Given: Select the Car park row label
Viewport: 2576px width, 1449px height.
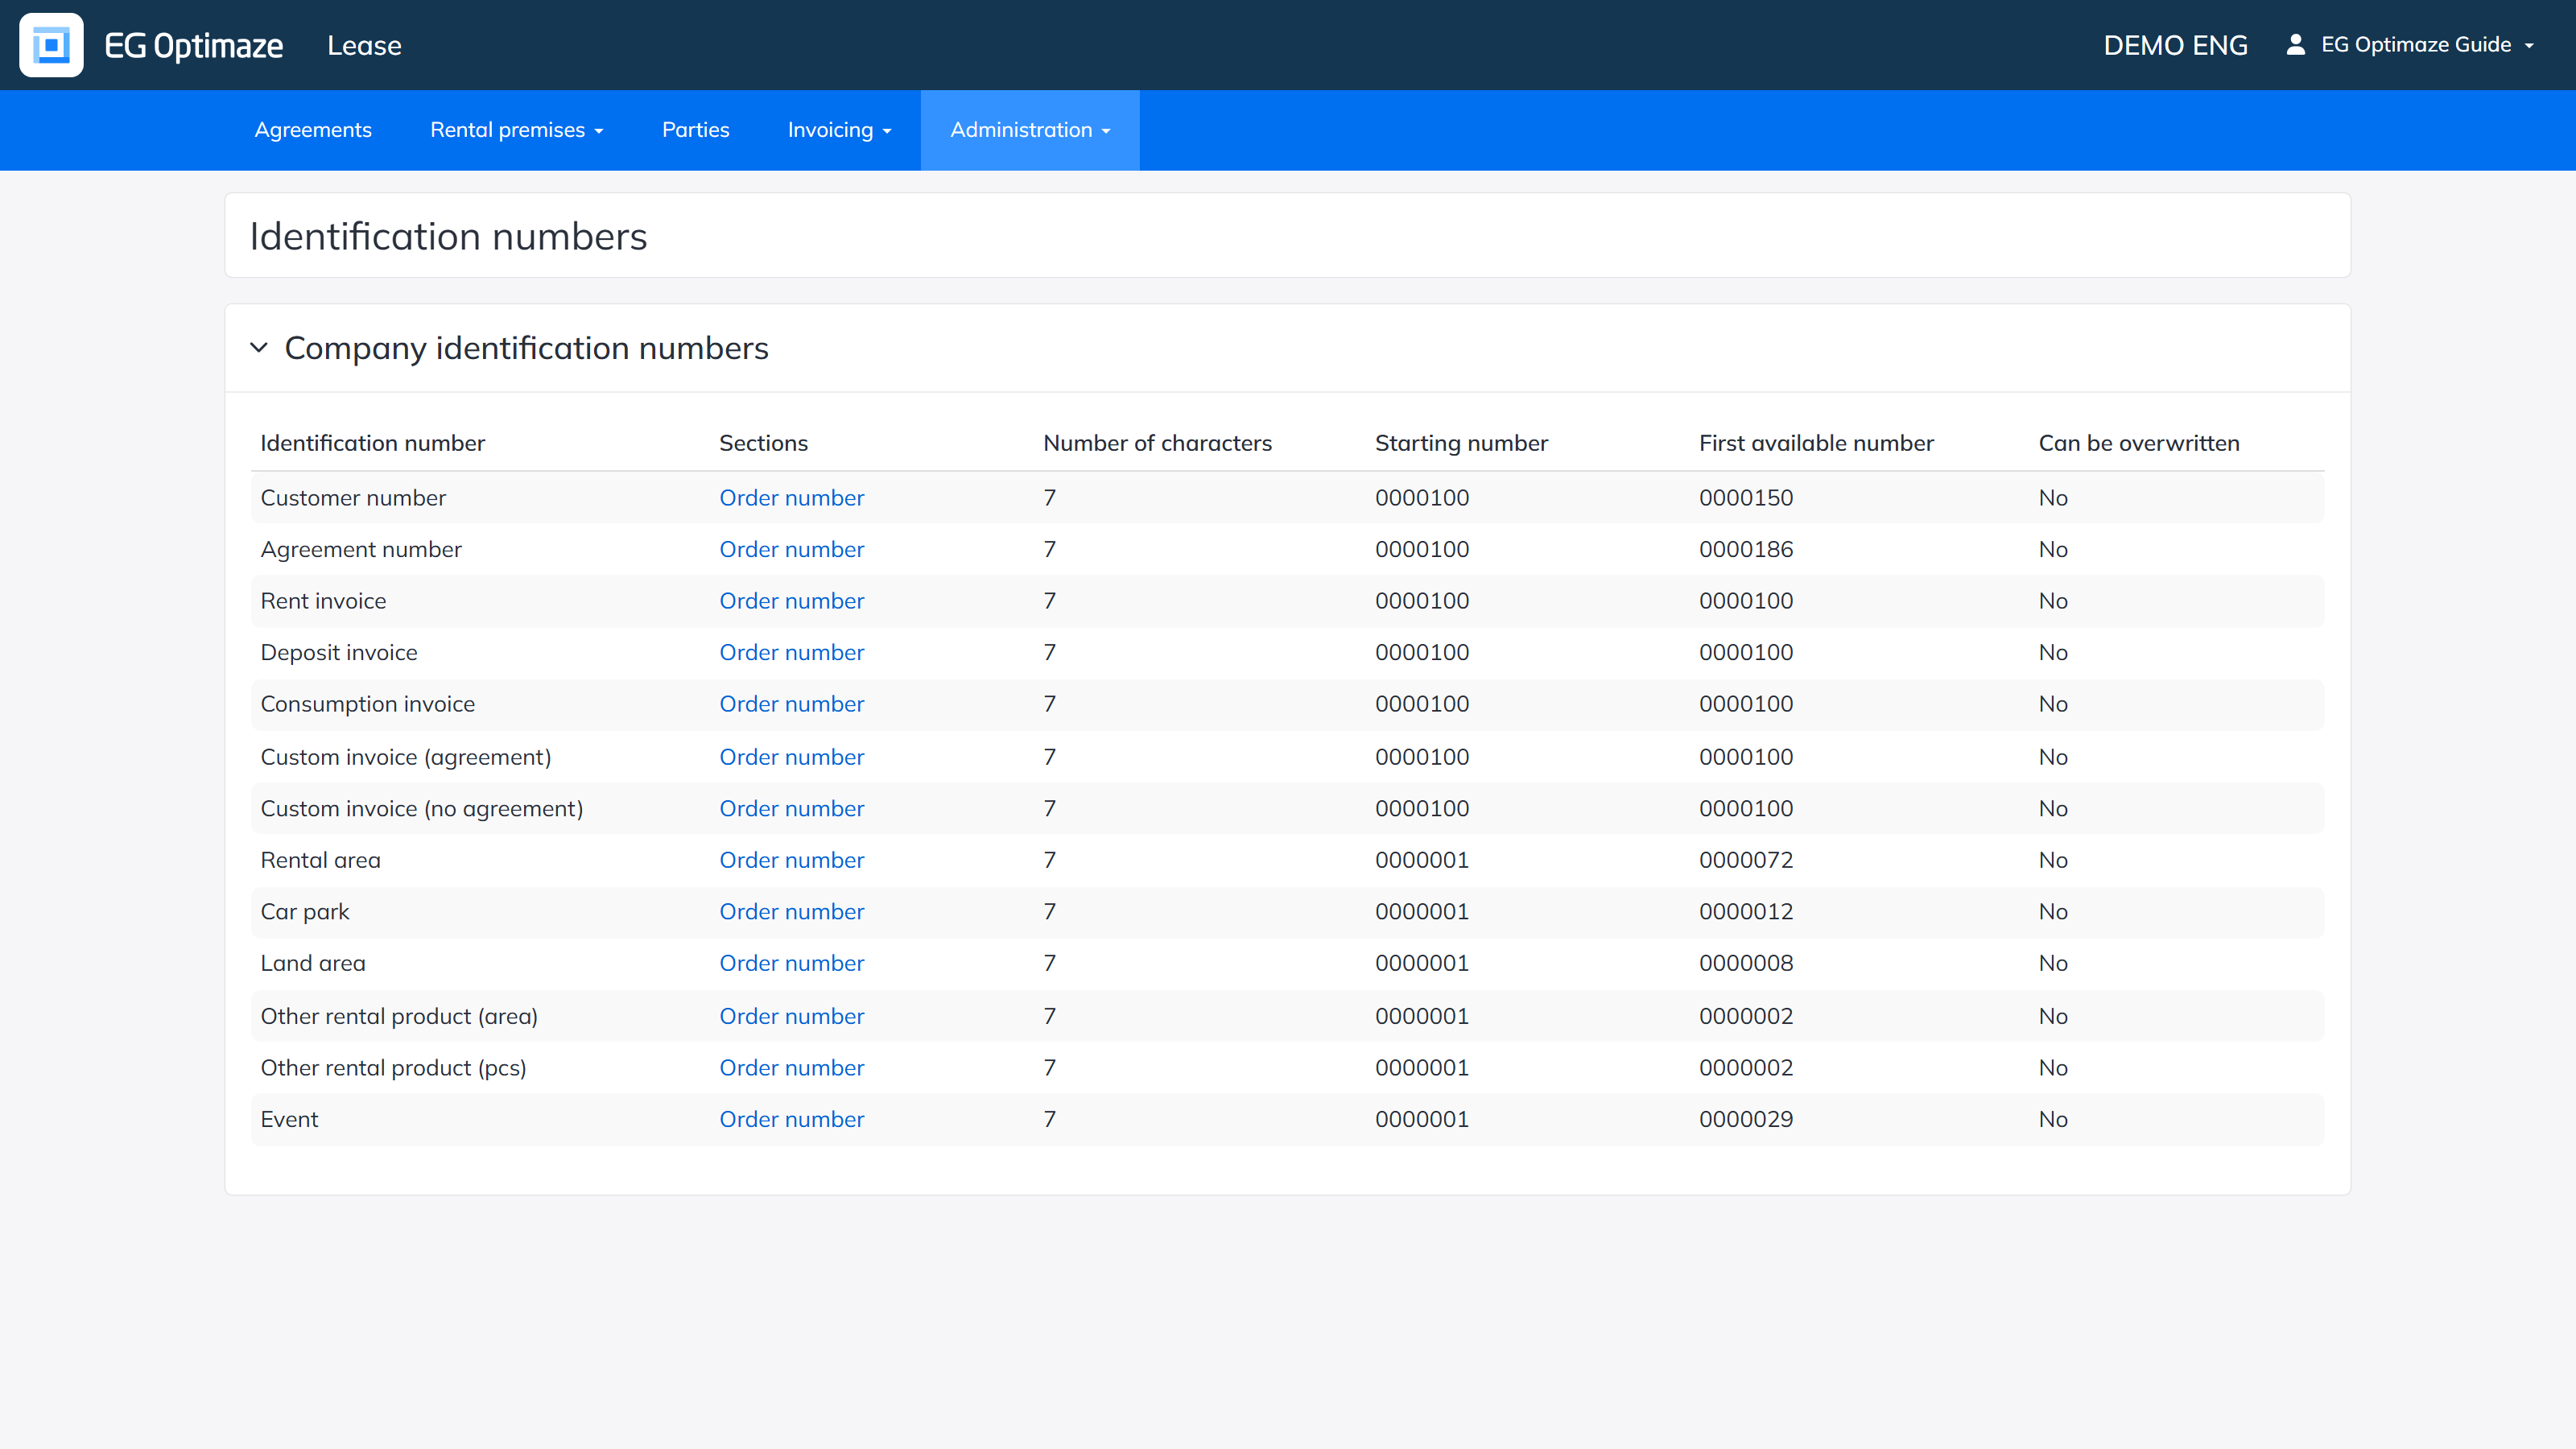Looking at the screenshot, I should [305, 911].
